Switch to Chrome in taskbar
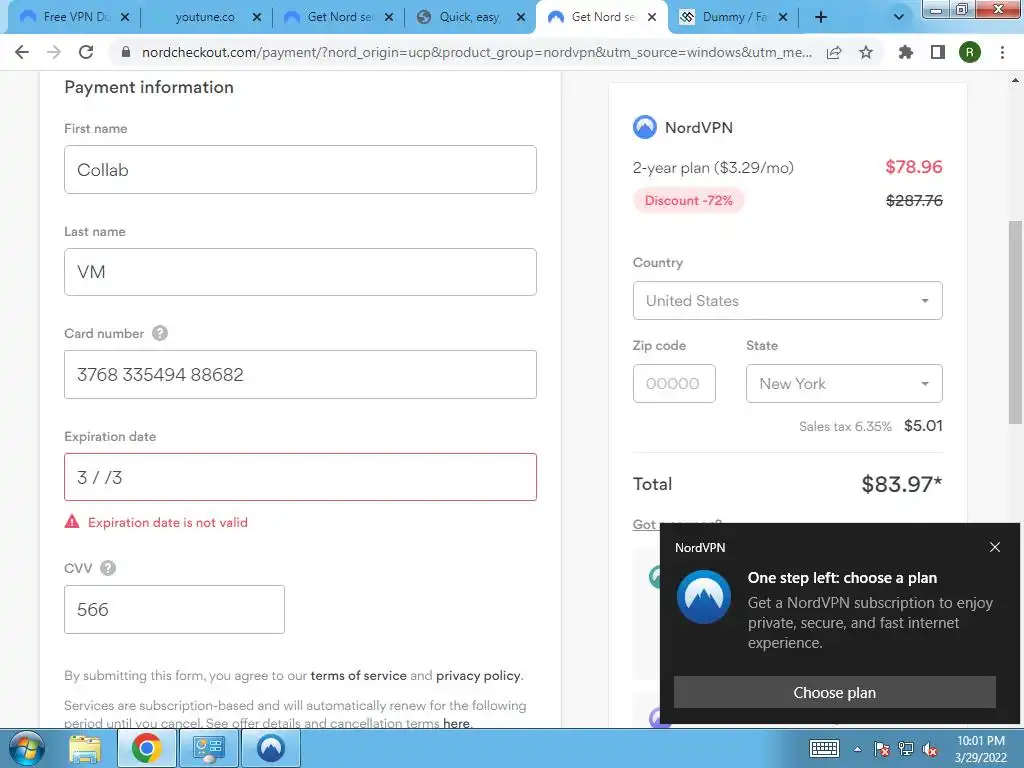 [x=146, y=748]
